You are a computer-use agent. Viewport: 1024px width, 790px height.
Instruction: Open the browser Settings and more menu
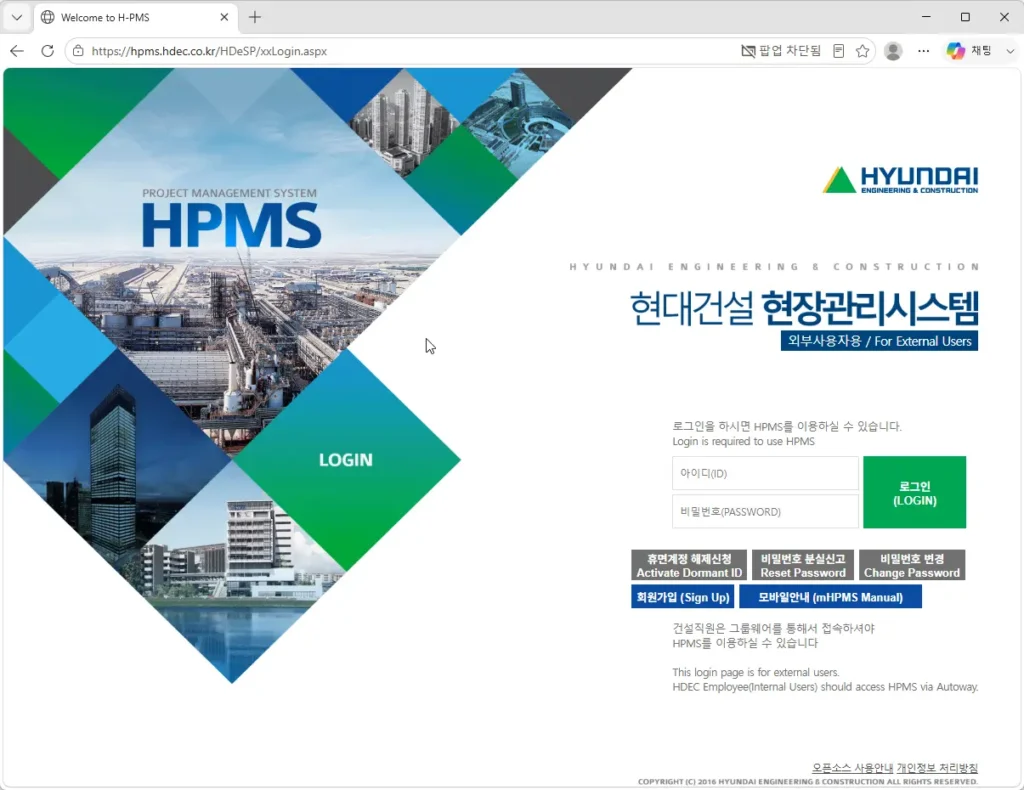pyautogui.click(x=923, y=51)
